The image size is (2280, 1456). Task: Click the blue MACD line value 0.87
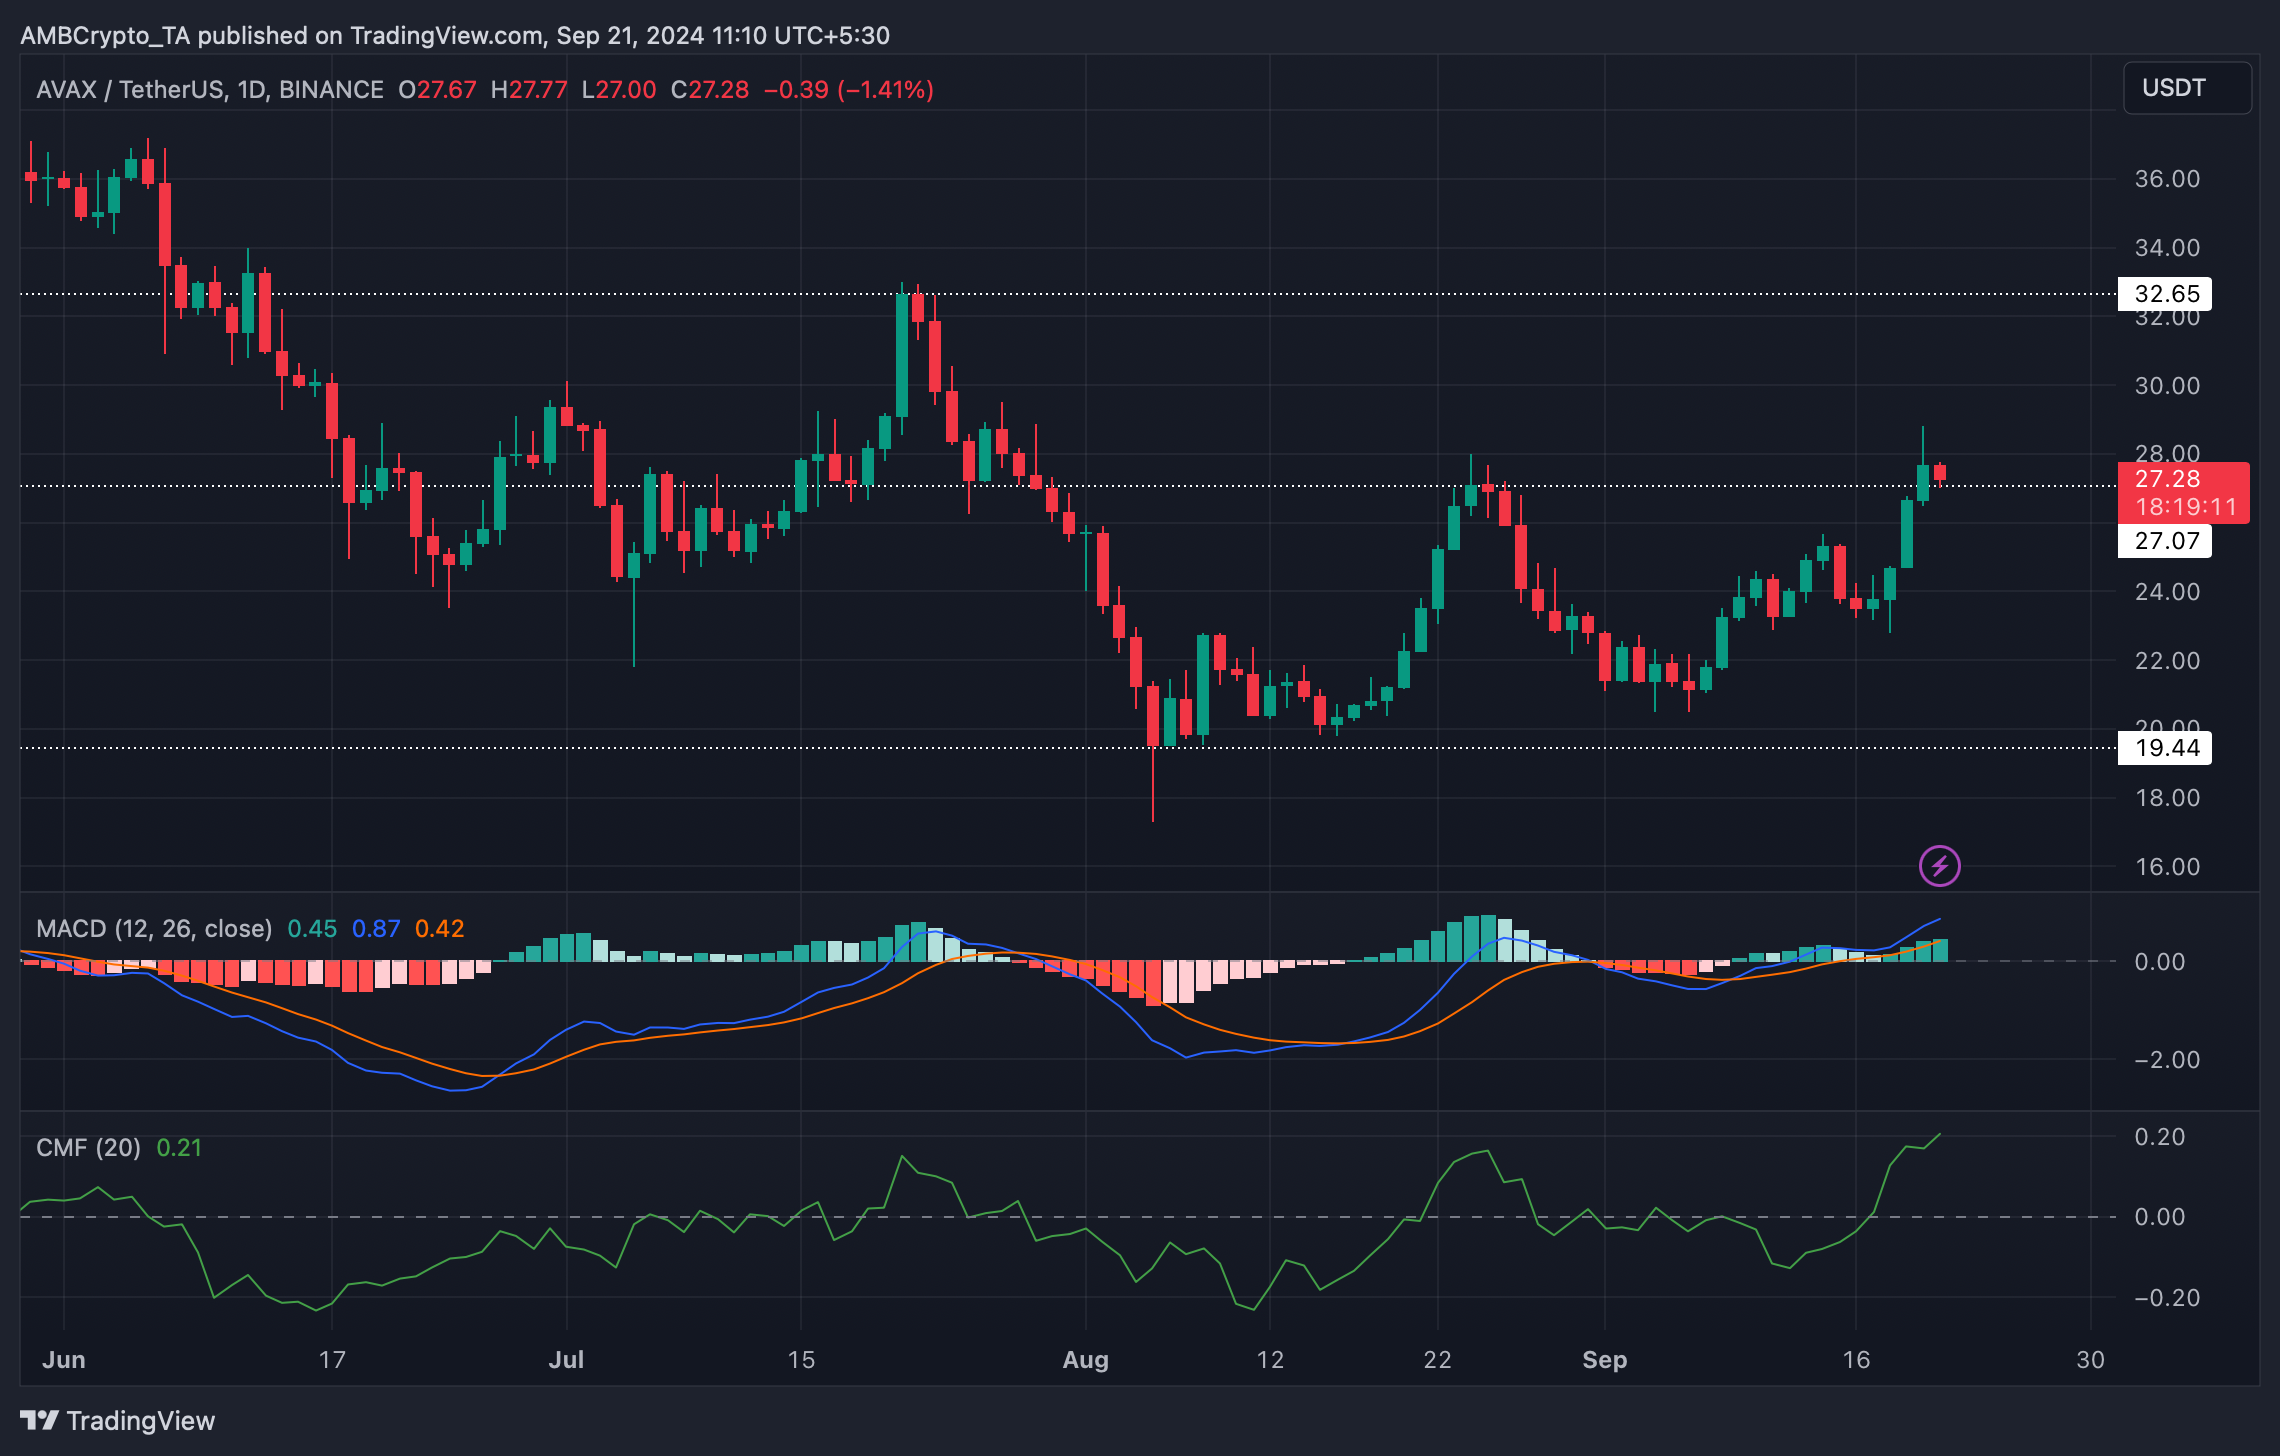tap(376, 929)
